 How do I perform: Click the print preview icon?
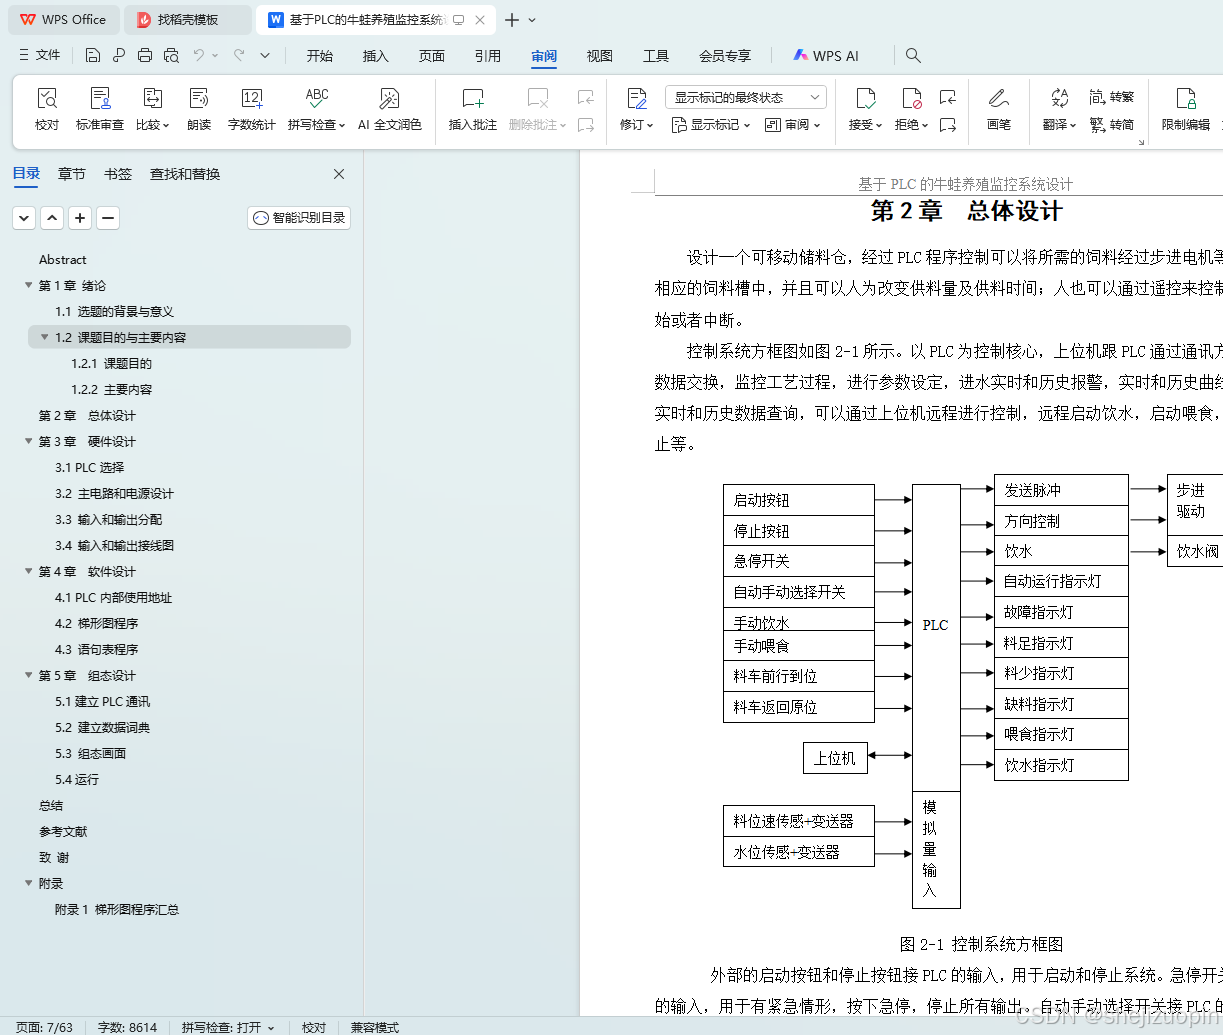(x=171, y=55)
